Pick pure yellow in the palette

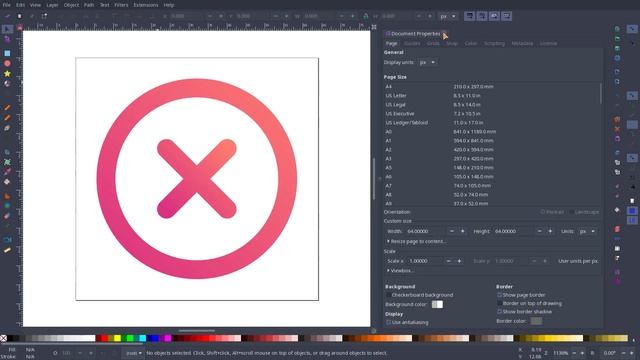[118, 338]
